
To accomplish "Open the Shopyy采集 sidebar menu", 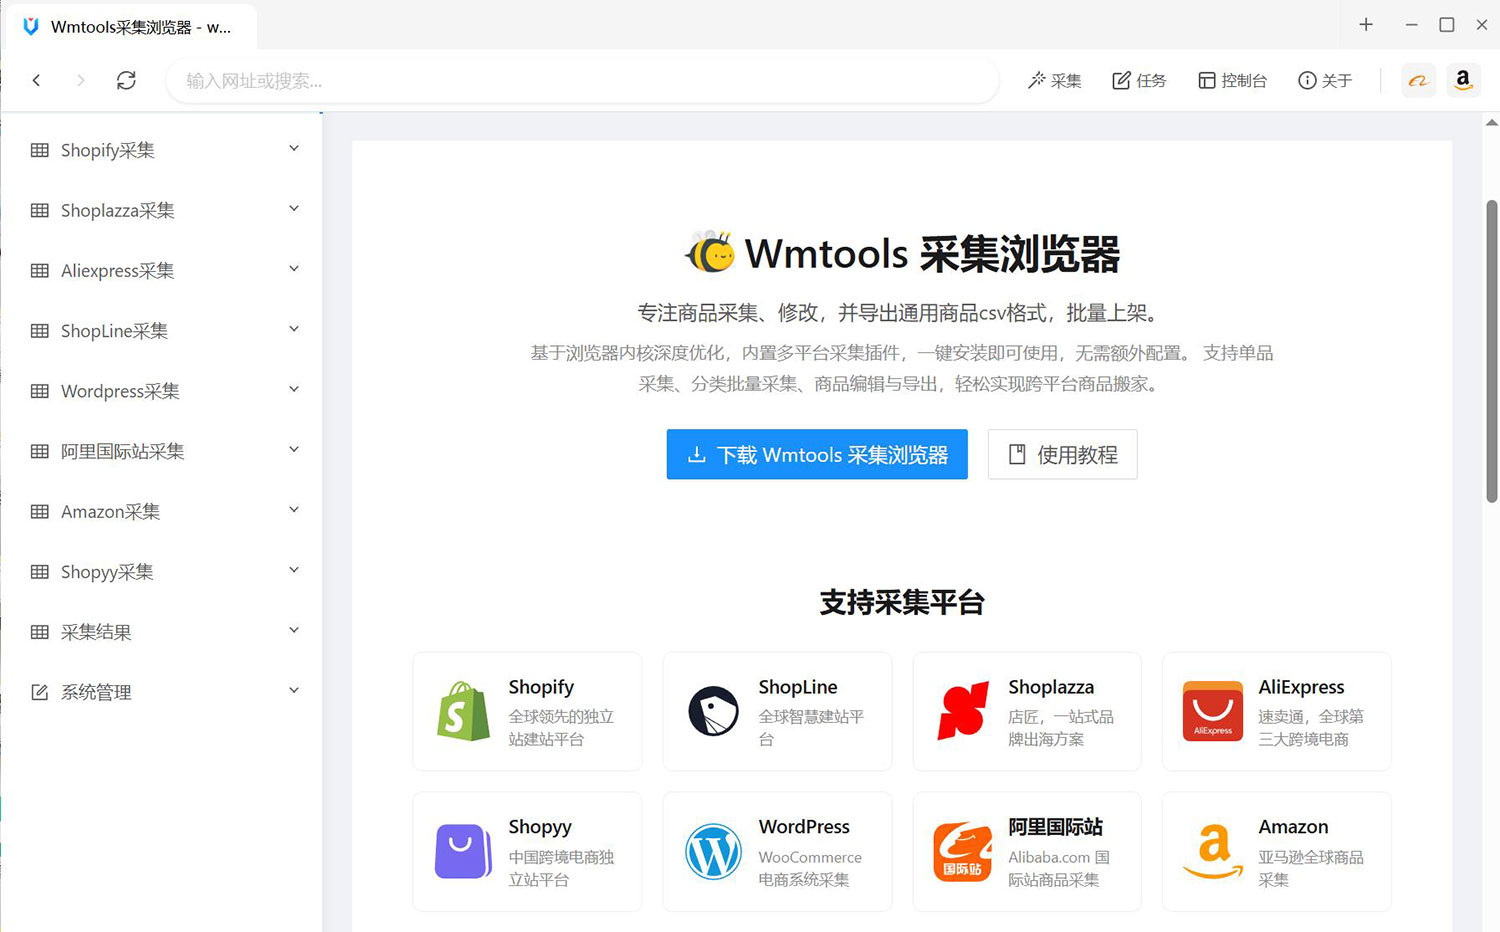I will click(x=162, y=572).
